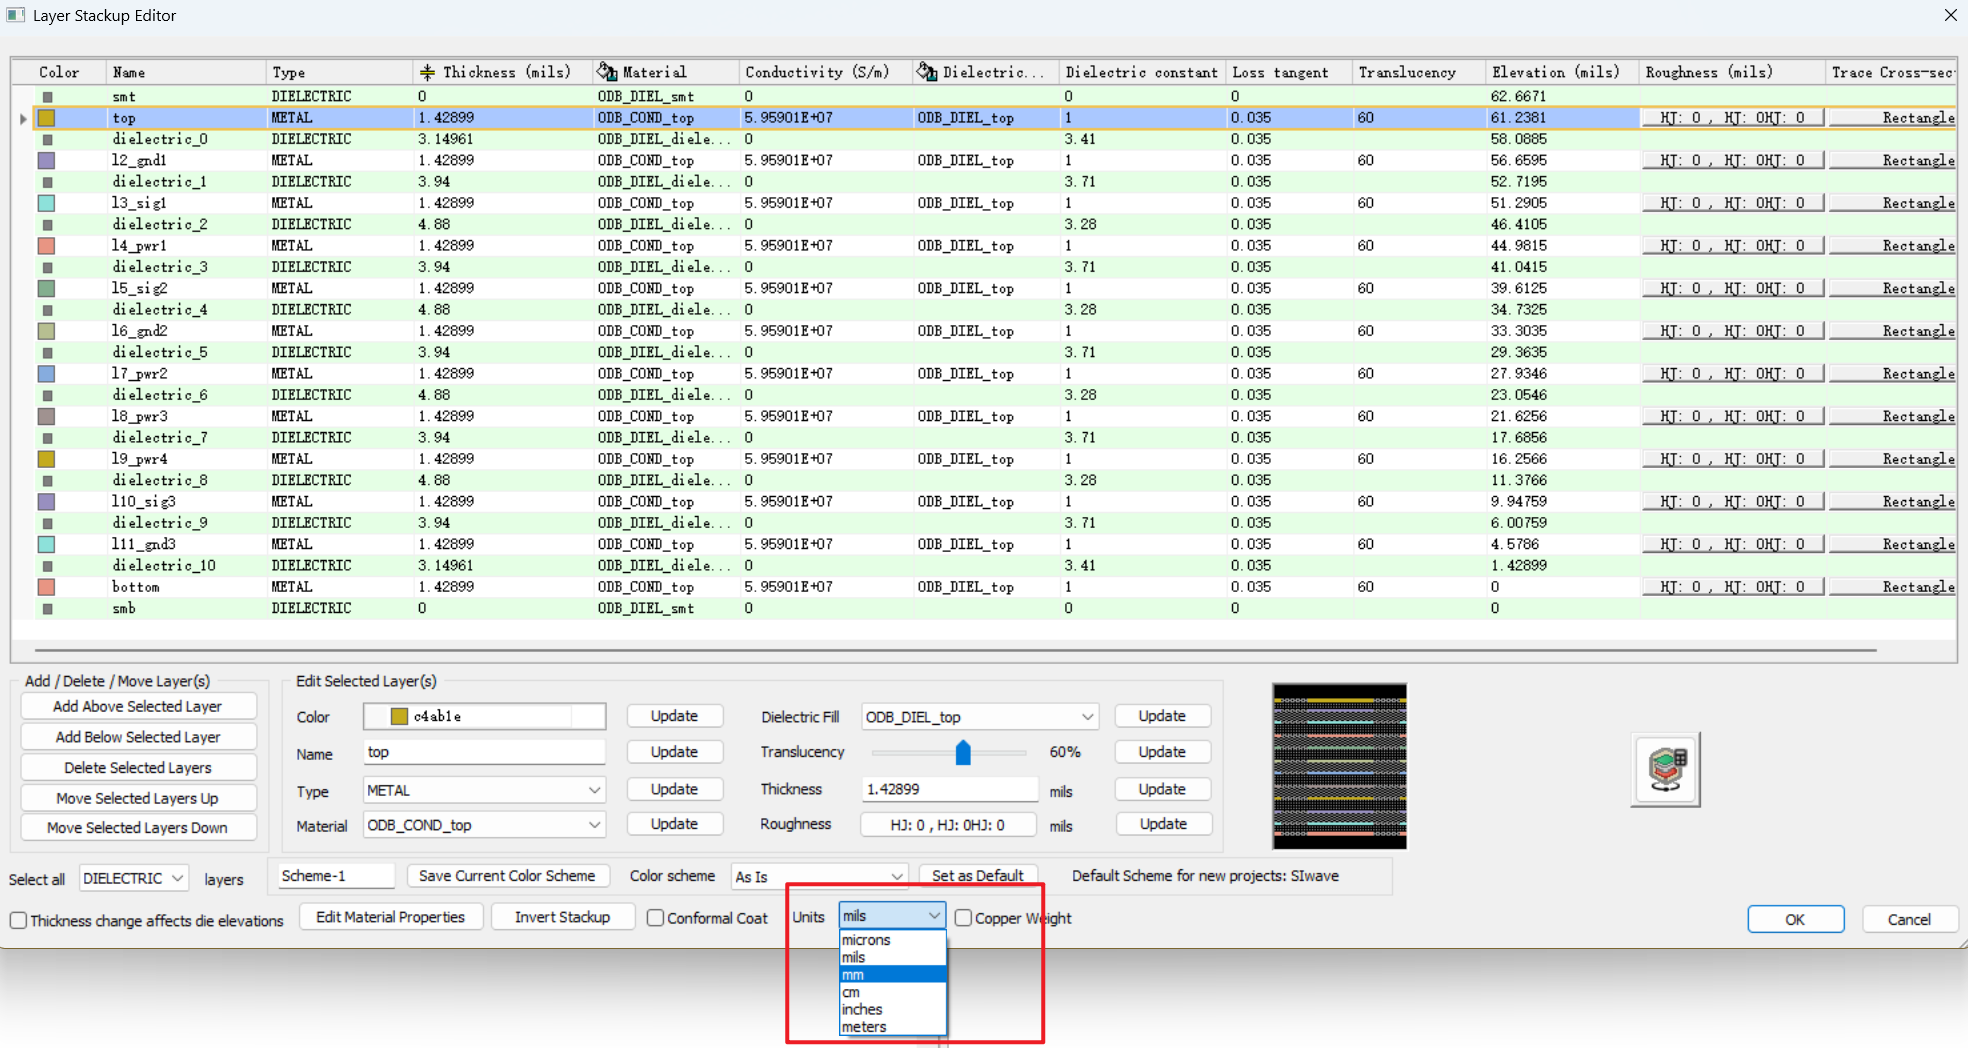The width and height of the screenshot is (1968, 1048).
Task: Click the Material column header icon
Action: [607, 72]
